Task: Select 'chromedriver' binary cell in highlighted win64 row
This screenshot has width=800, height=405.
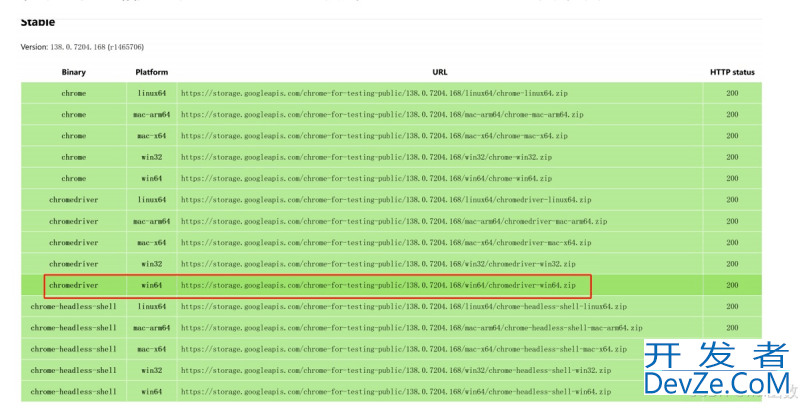Action: (x=73, y=286)
